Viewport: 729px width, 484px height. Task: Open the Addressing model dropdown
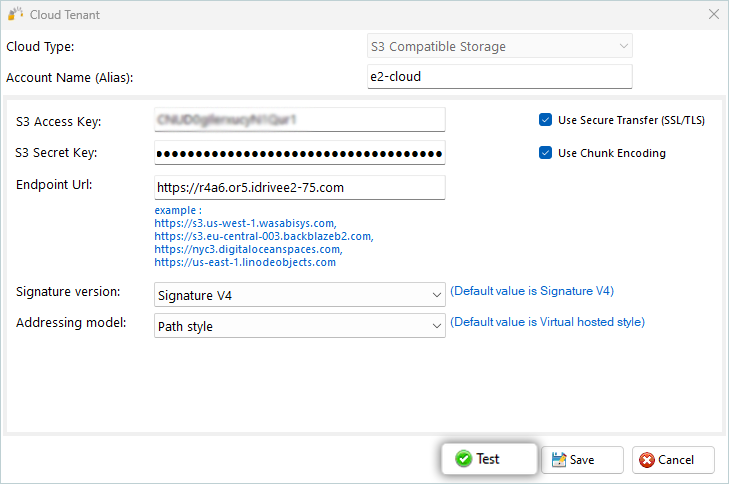(x=300, y=326)
